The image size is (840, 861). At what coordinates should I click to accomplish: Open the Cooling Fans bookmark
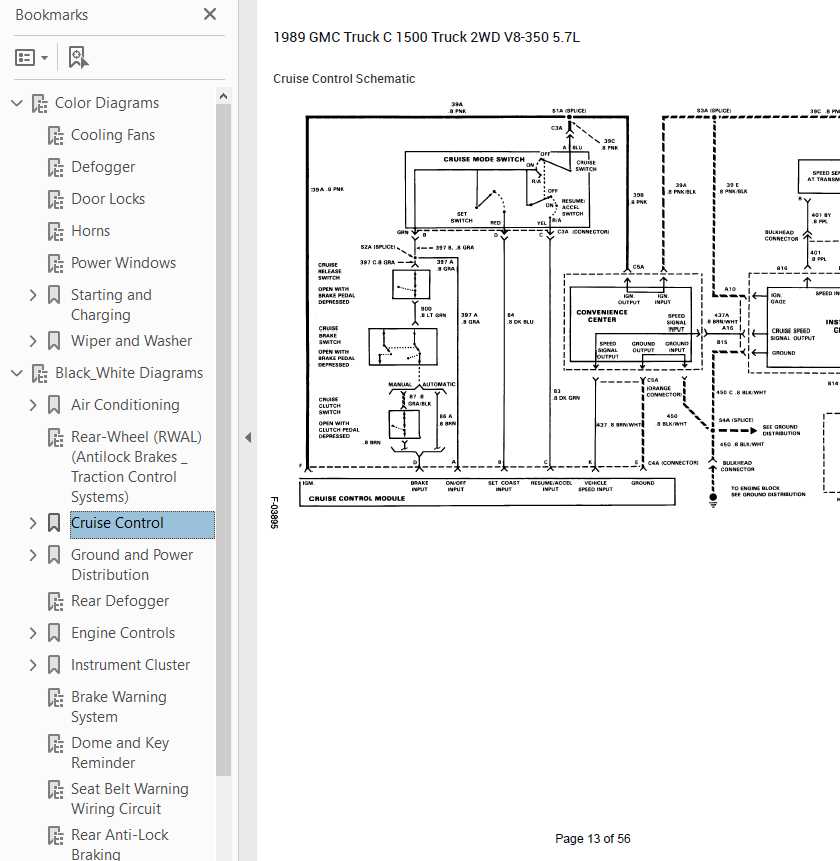[x=113, y=135]
